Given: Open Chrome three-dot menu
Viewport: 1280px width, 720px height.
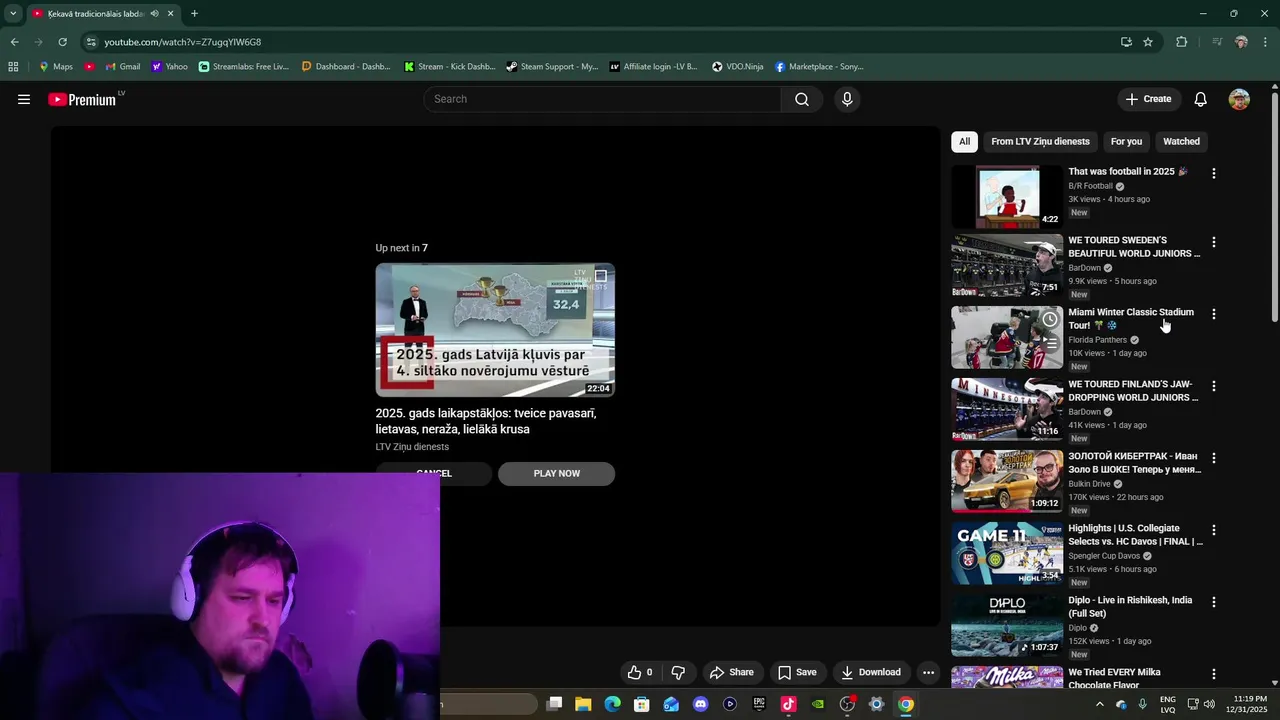Looking at the screenshot, I should [1265, 42].
